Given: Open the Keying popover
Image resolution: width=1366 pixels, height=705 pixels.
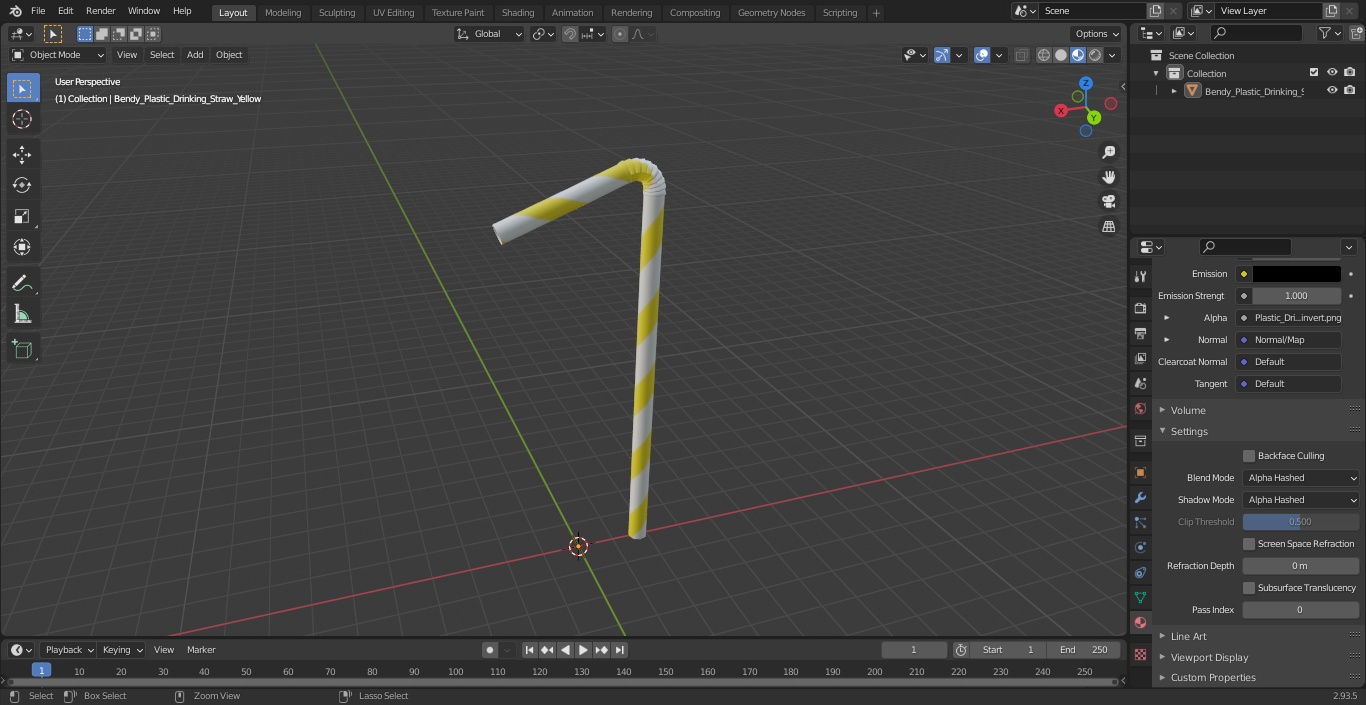Looking at the screenshot, I should pyautogui.click(x=123, y=650).
